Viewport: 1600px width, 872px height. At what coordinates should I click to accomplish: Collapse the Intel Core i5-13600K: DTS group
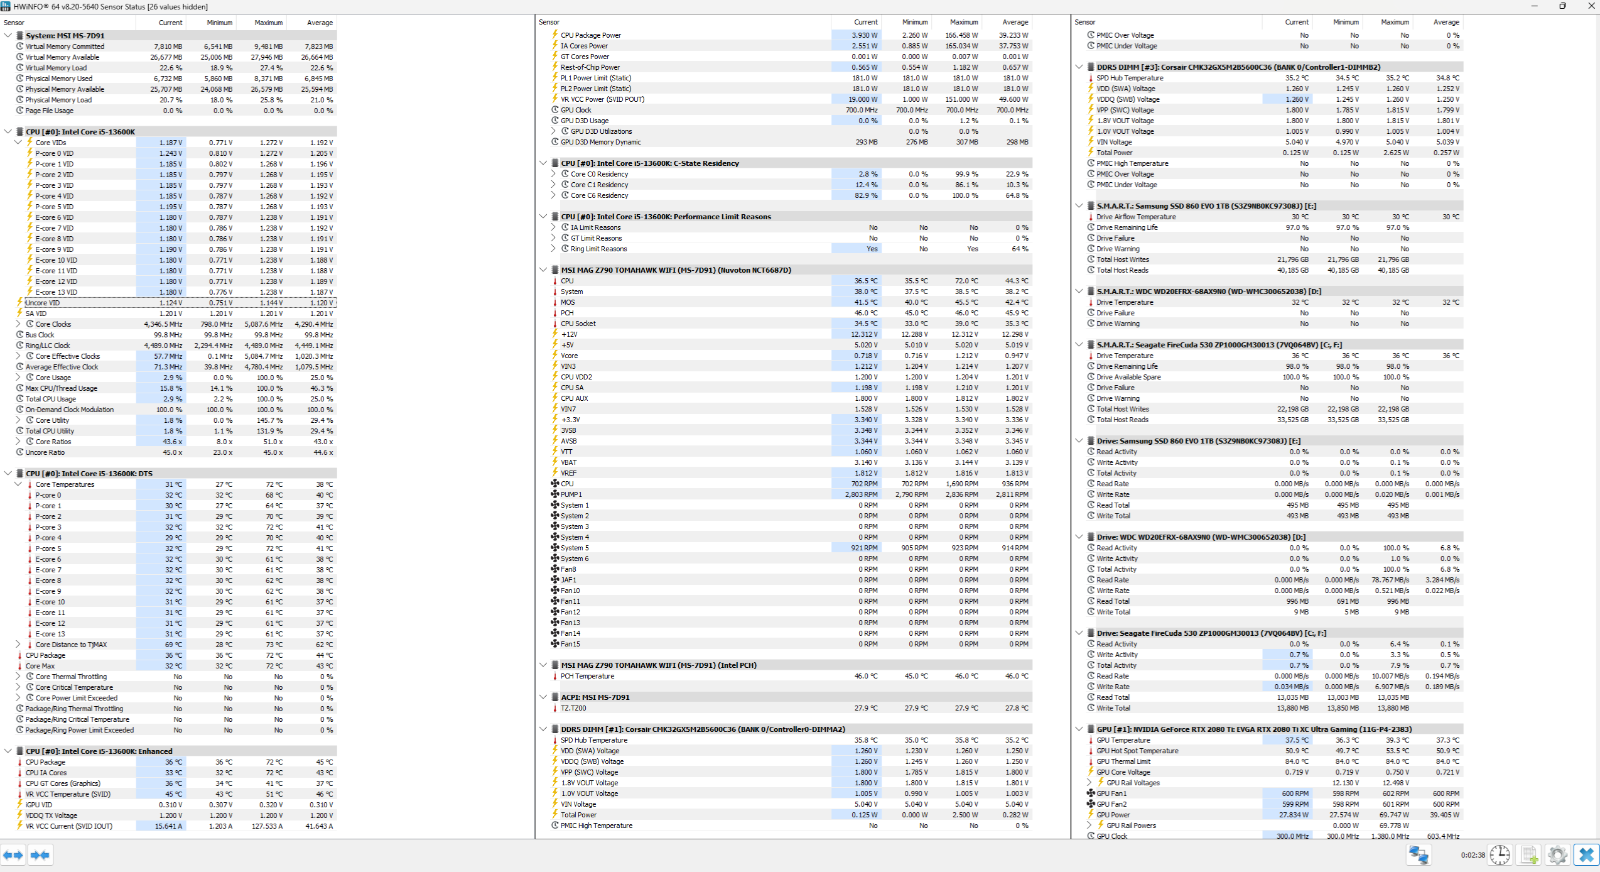[8, 473]
